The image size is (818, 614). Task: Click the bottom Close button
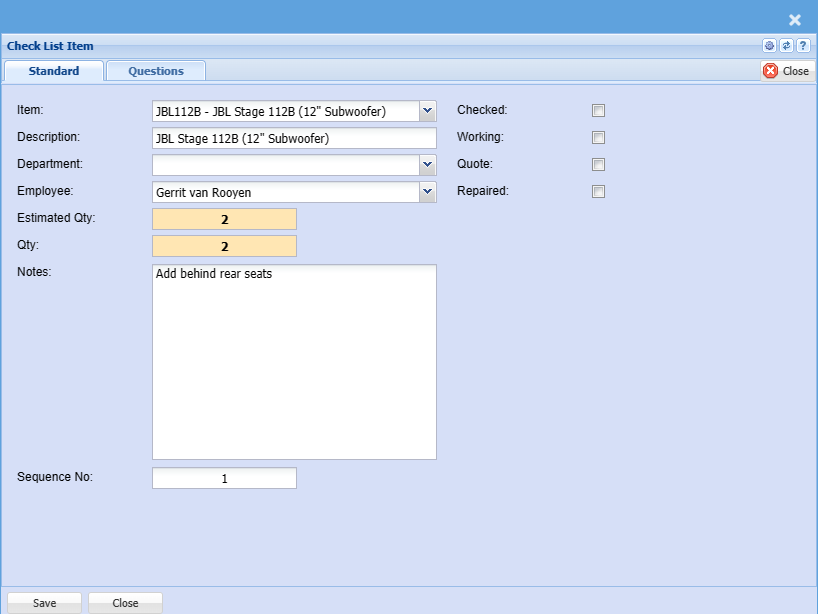[x=125, y=603]
